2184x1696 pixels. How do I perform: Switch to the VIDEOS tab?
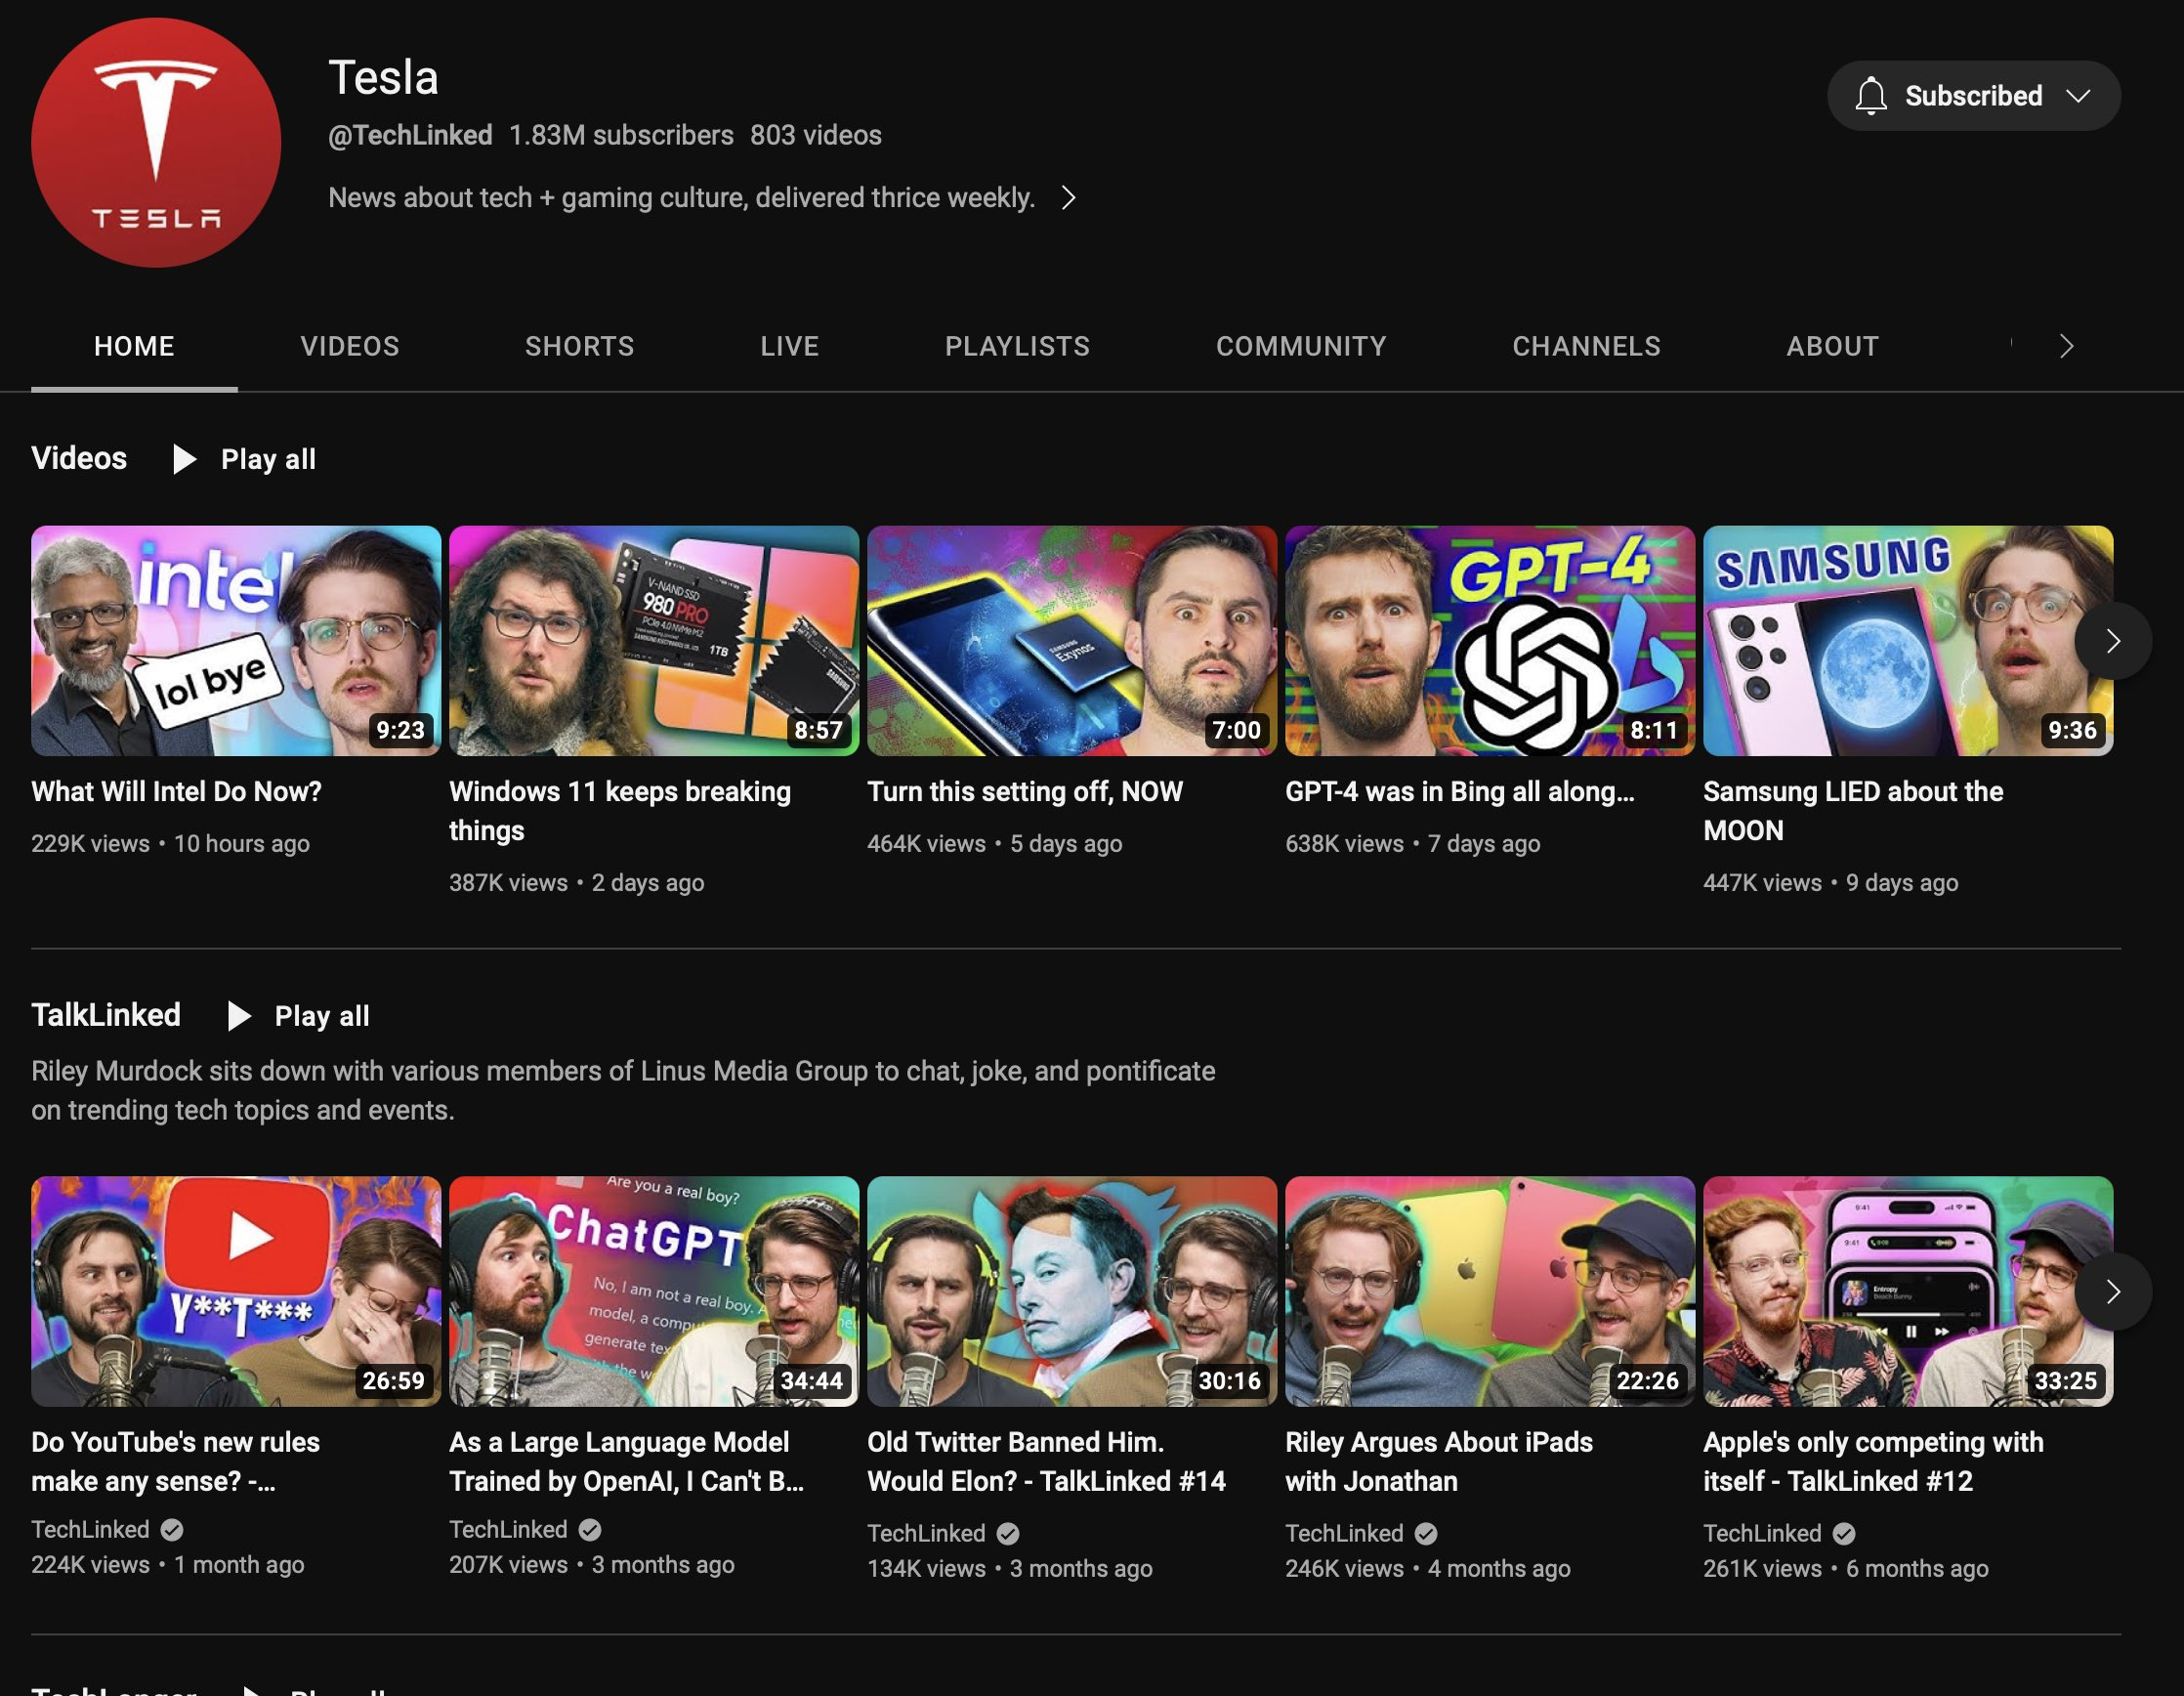coord(349,346)
